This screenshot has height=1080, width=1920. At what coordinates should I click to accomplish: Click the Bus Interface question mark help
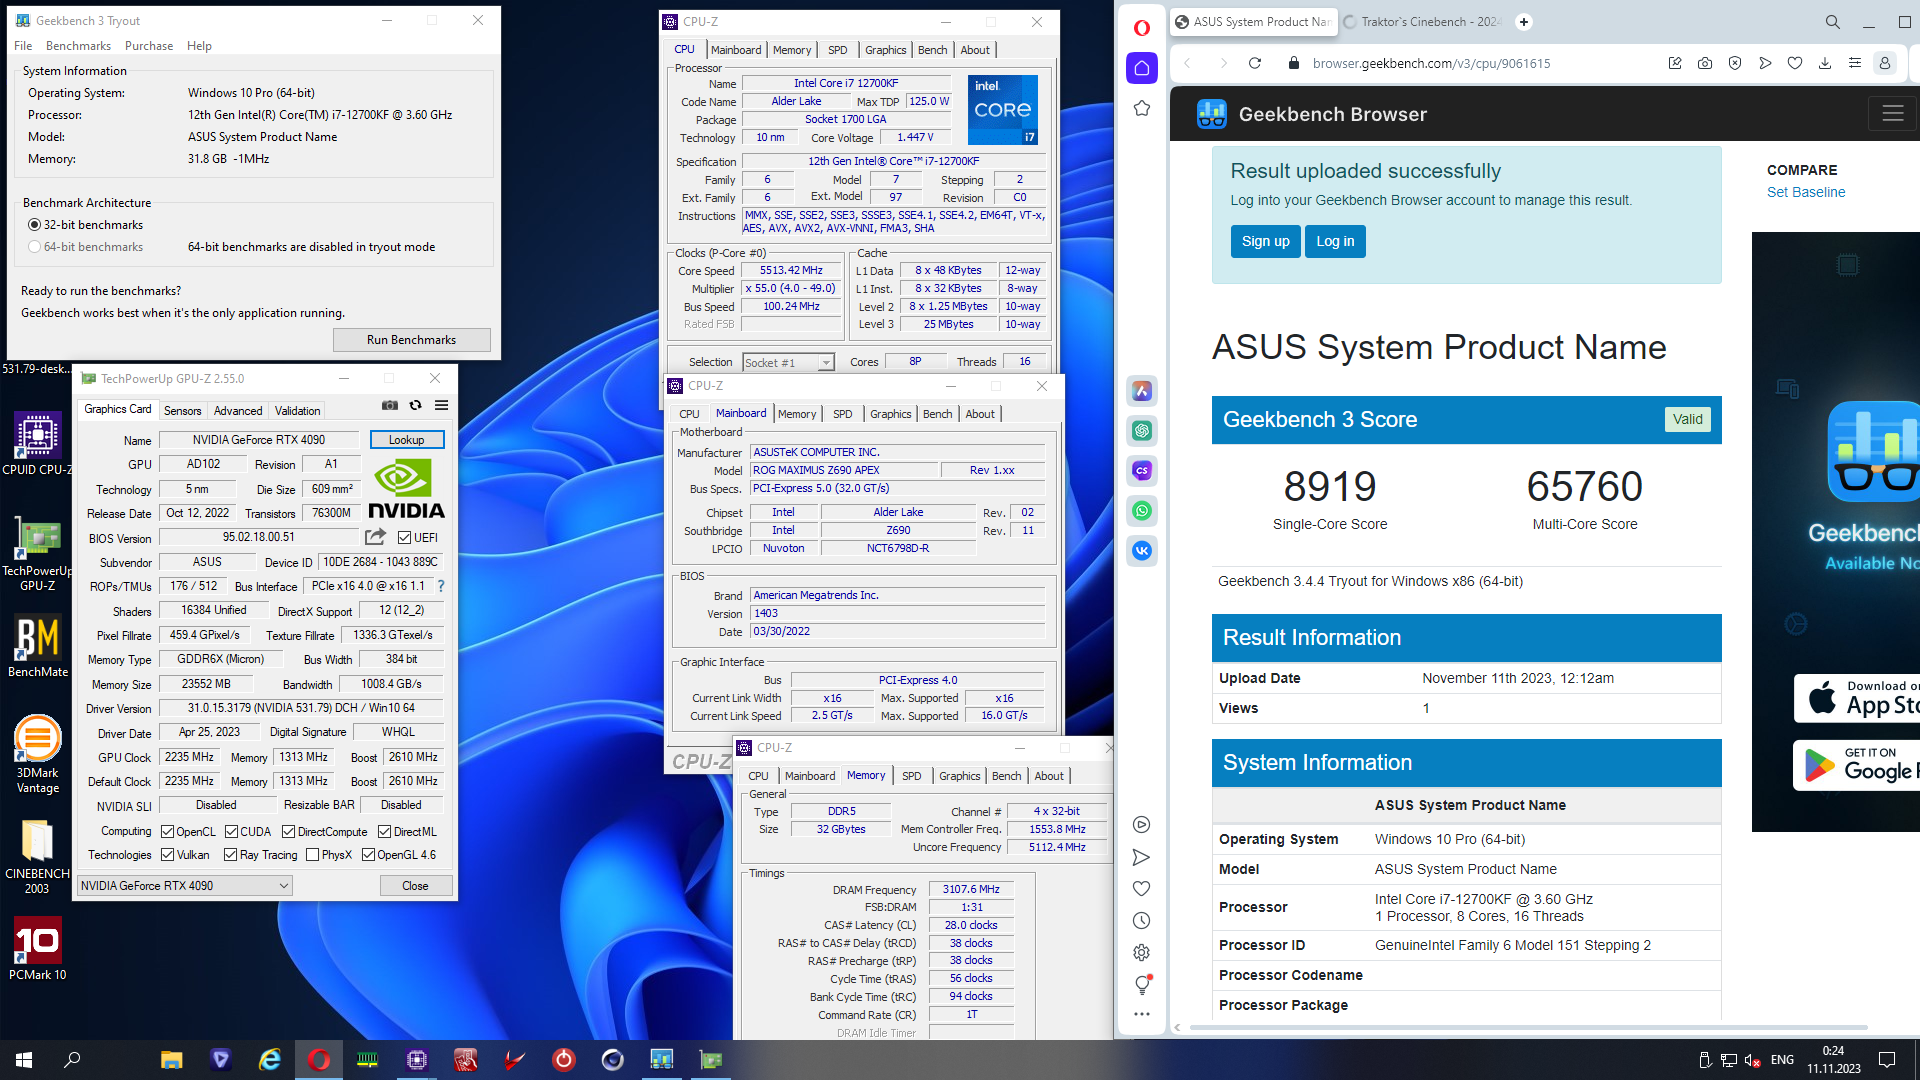click(441, 586)
